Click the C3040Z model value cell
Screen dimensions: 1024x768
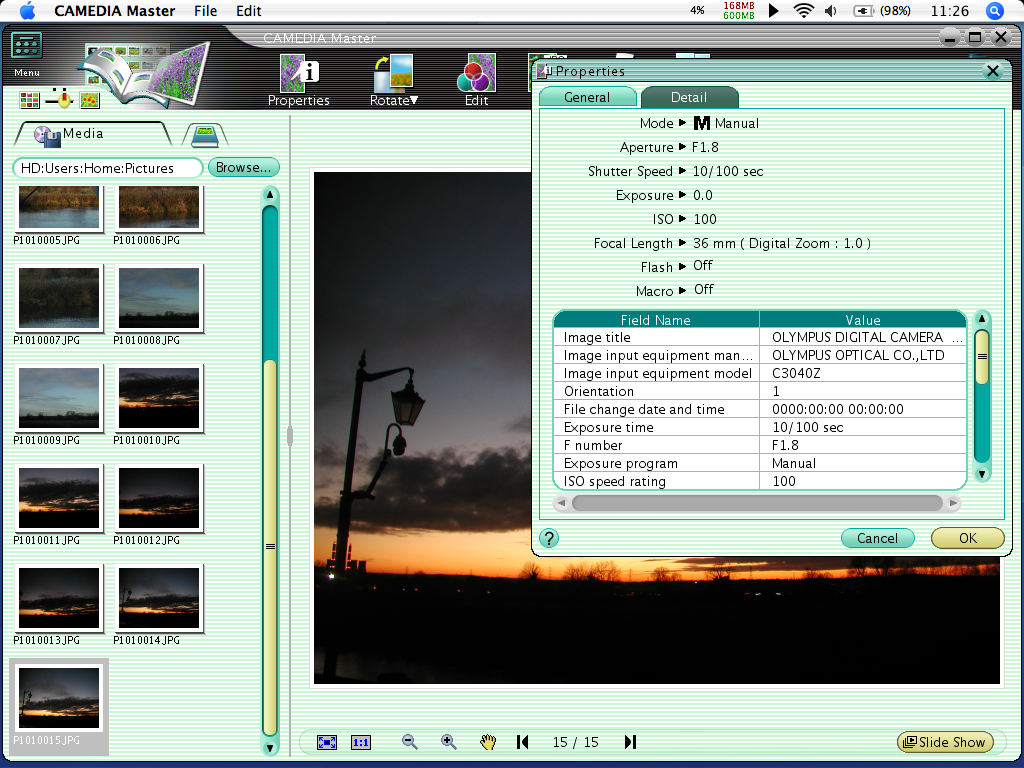(x=863, y=373)
